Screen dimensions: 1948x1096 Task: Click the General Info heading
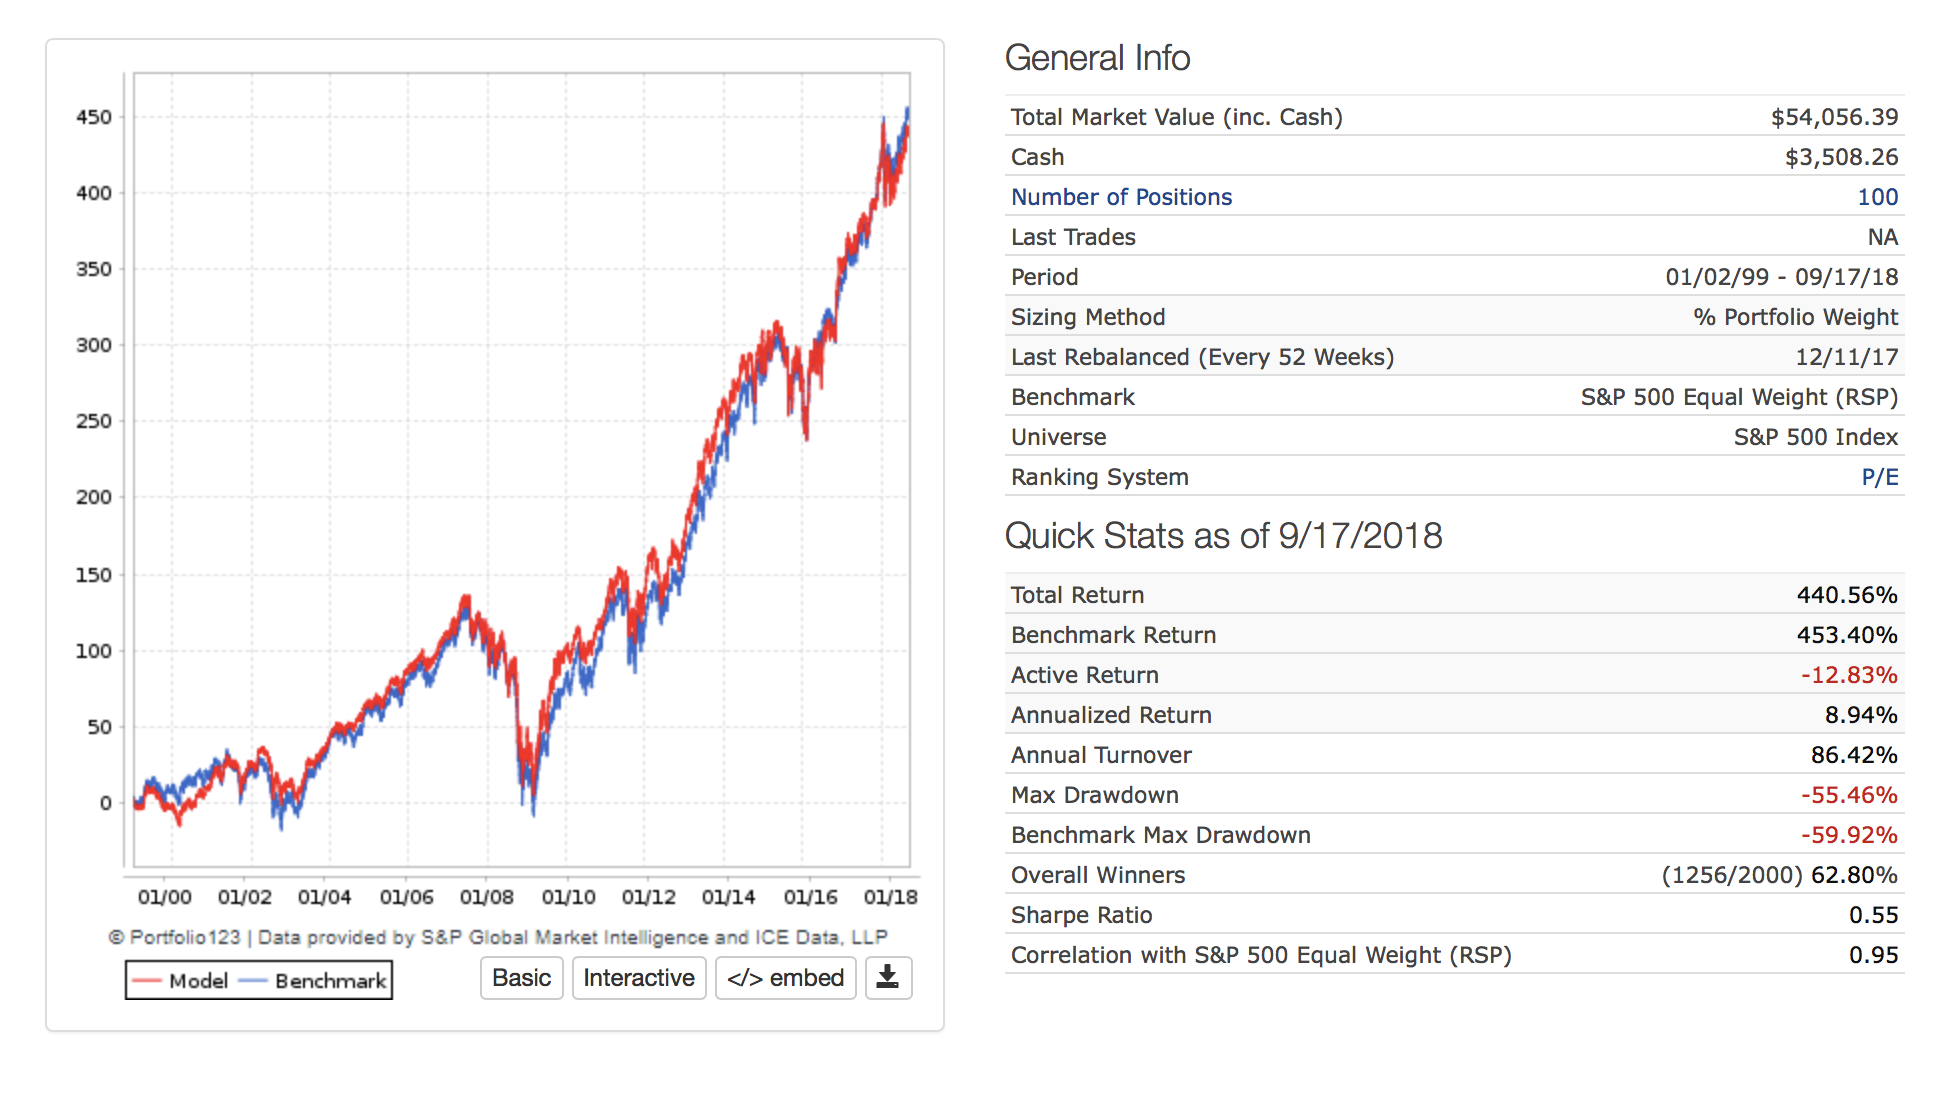click(x=1097, y=58)
